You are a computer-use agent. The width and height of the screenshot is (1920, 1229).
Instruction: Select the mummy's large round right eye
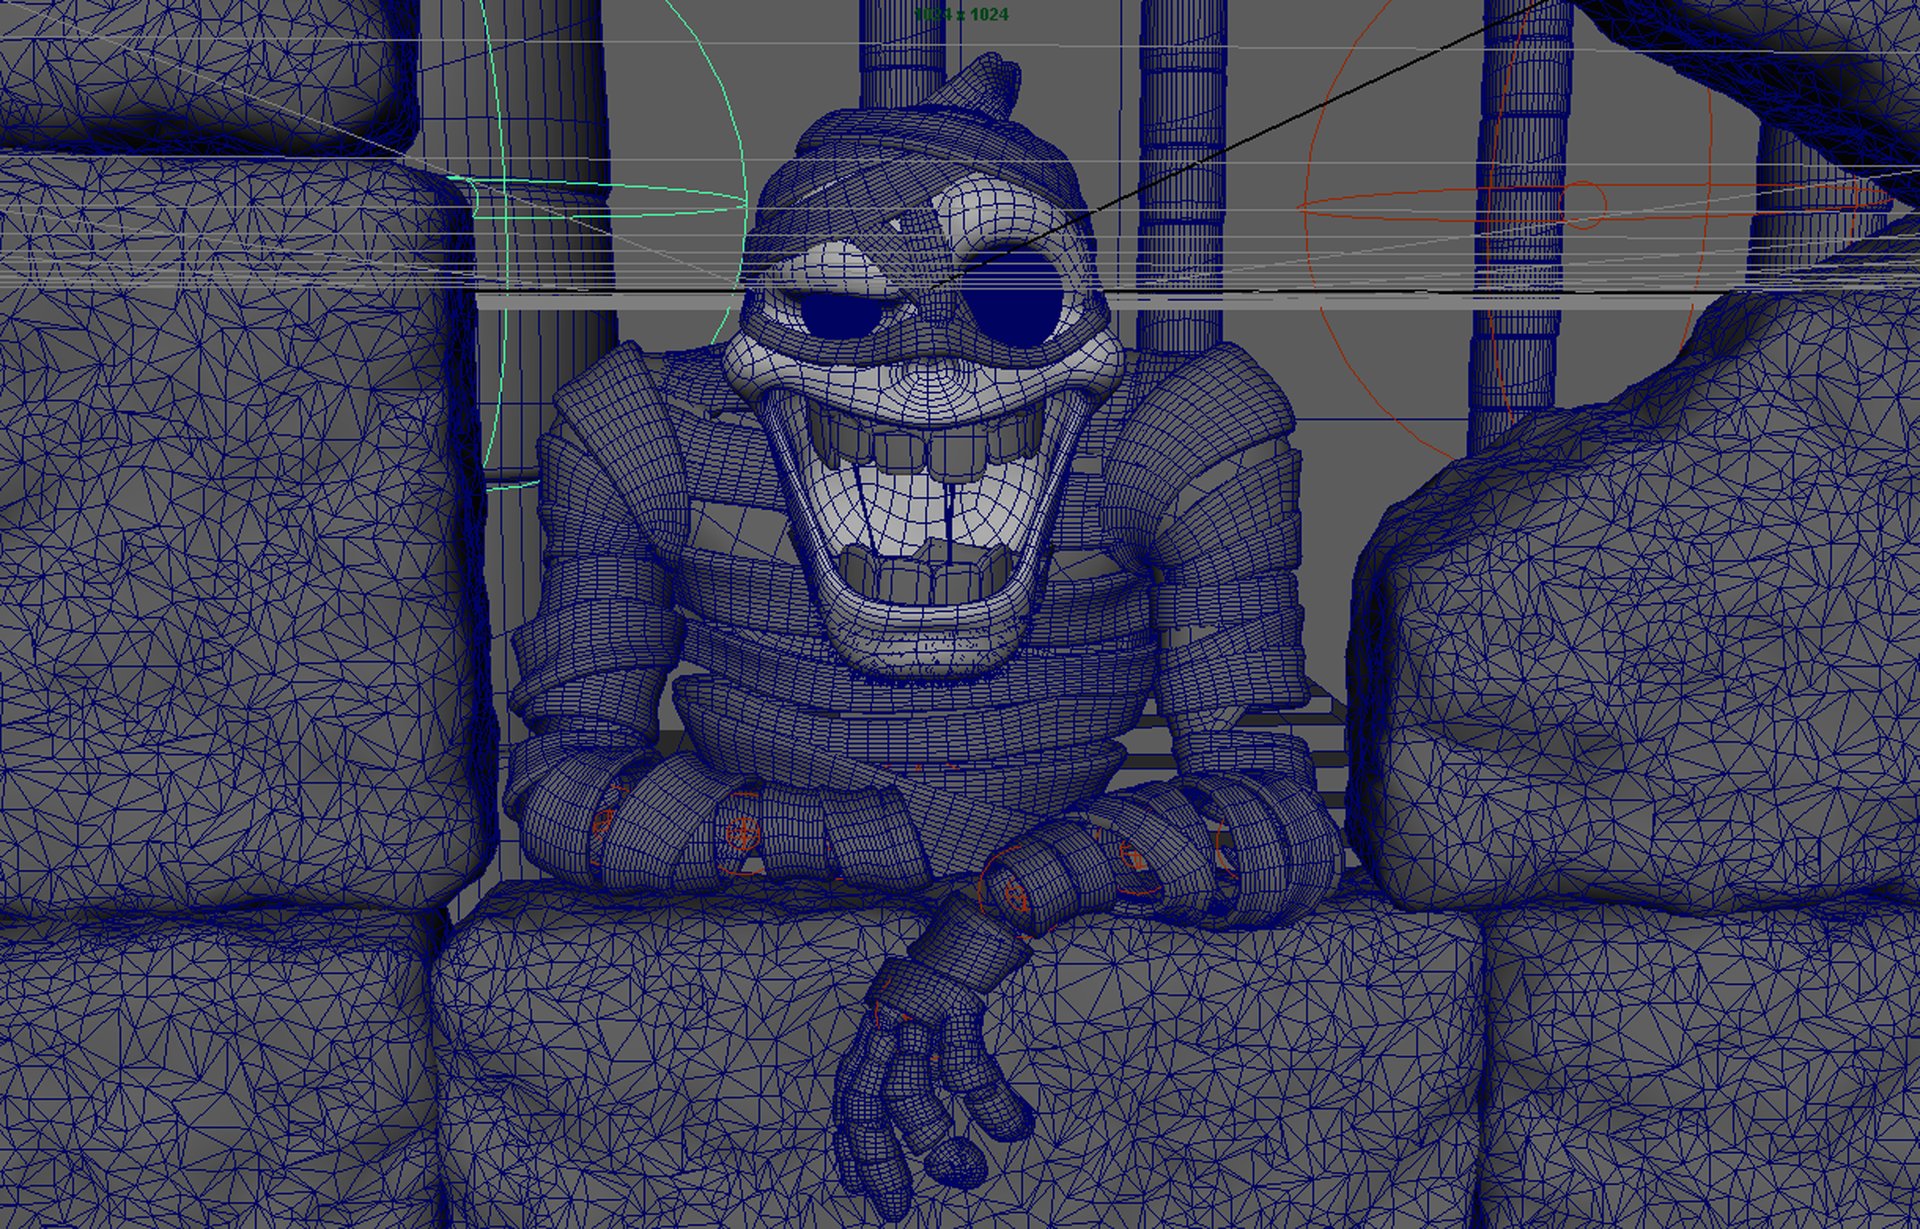coord(1013,296)
